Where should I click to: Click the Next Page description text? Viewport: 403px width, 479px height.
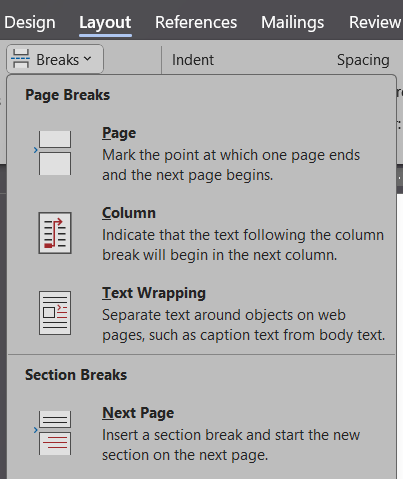[x=231, y=445]
